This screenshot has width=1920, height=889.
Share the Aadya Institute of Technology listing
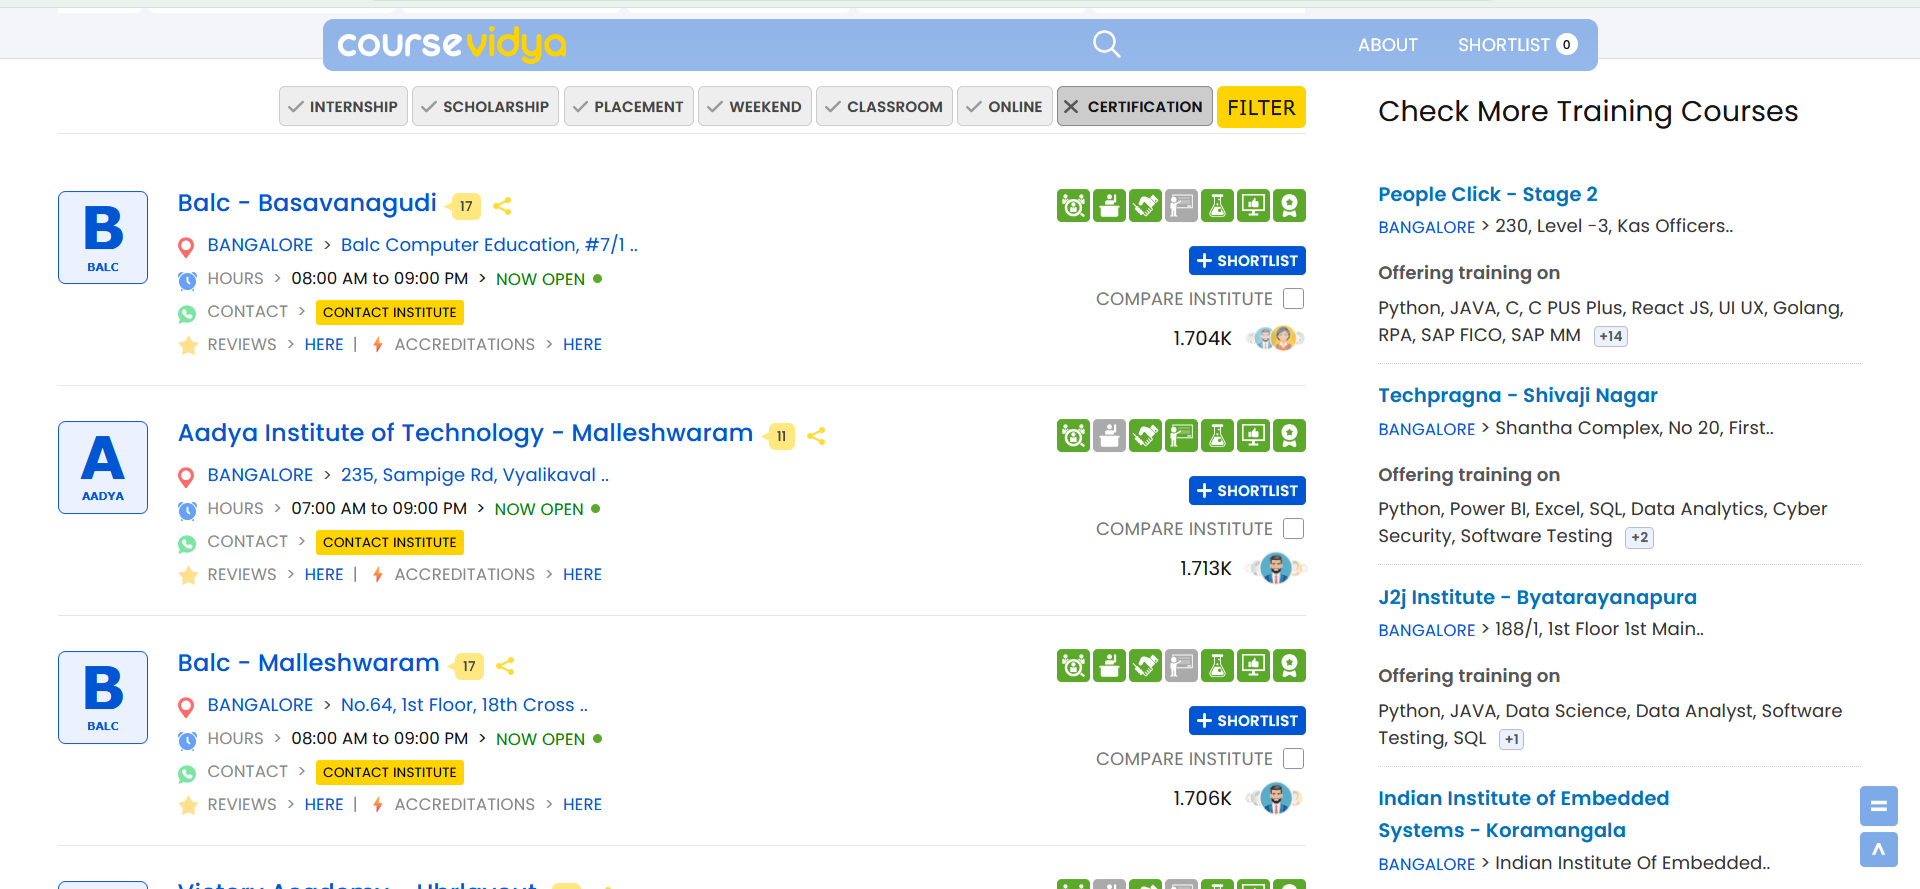(x=816, y=436)
